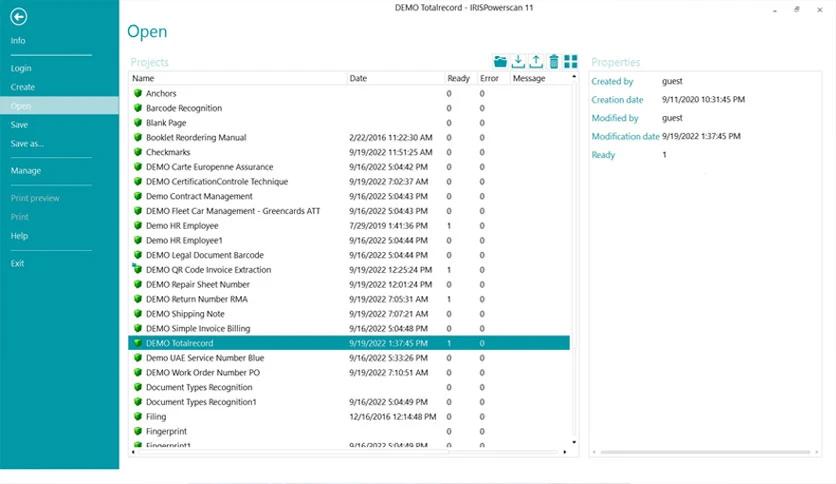This screenshot has width=836, height=484.
Task: Click the icon beside Barcode Recognition
Action: [x=138, y=108]
